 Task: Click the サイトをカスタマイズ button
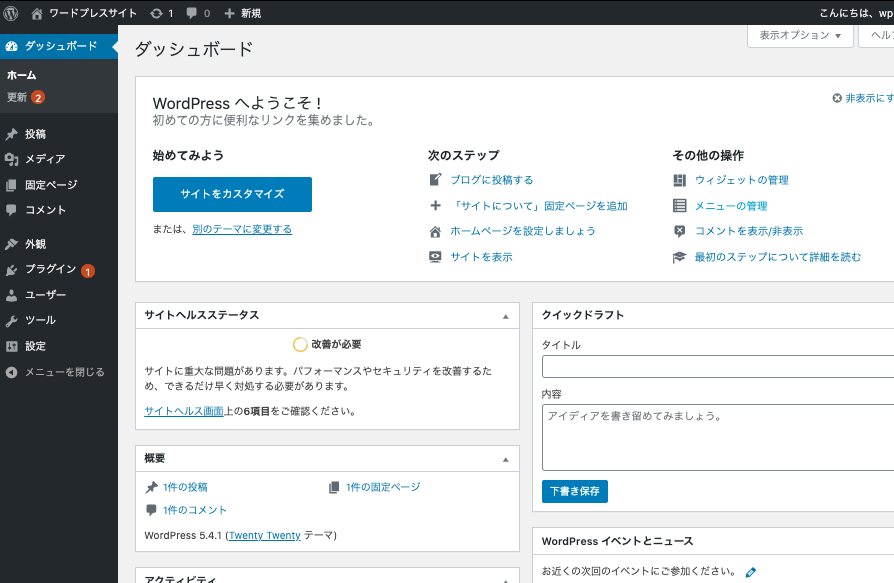pyautogui.click(x=231, y=194)
